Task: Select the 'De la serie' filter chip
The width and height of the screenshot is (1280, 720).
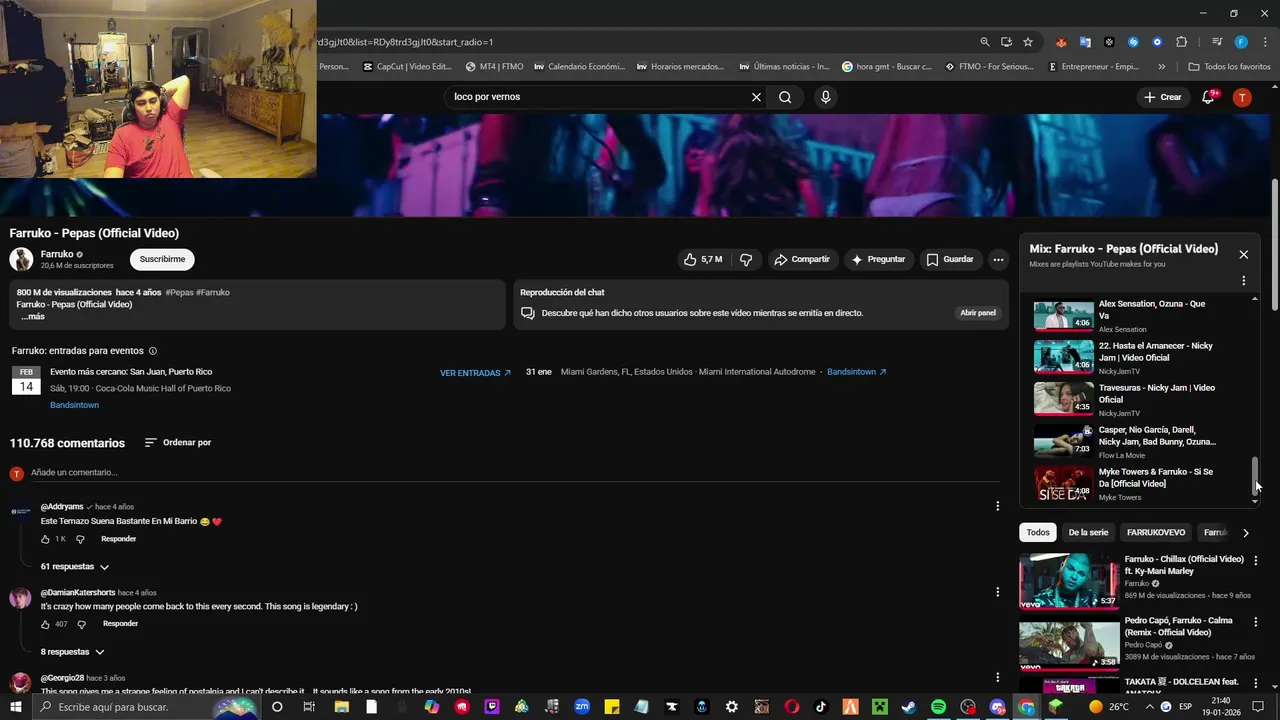Action: pyautogui.click(x=1088, y=533)
